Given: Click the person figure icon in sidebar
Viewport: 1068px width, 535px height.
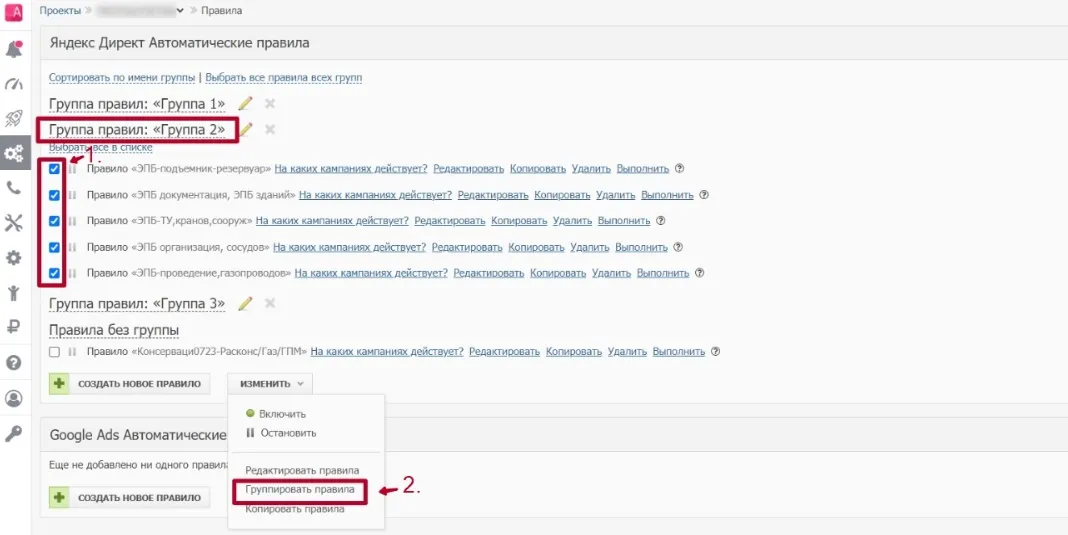Looking at the screenshot, I should coord(14,293).
